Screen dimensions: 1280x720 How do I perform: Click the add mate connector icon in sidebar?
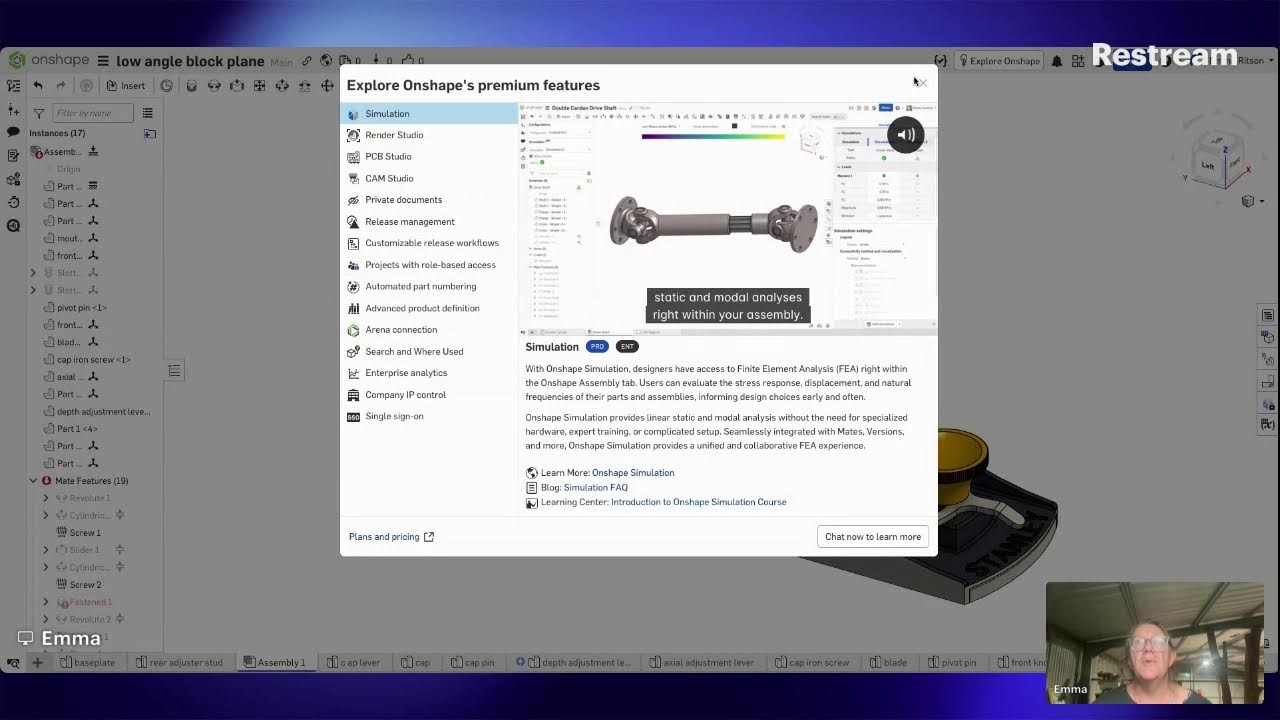click(13, 109)
